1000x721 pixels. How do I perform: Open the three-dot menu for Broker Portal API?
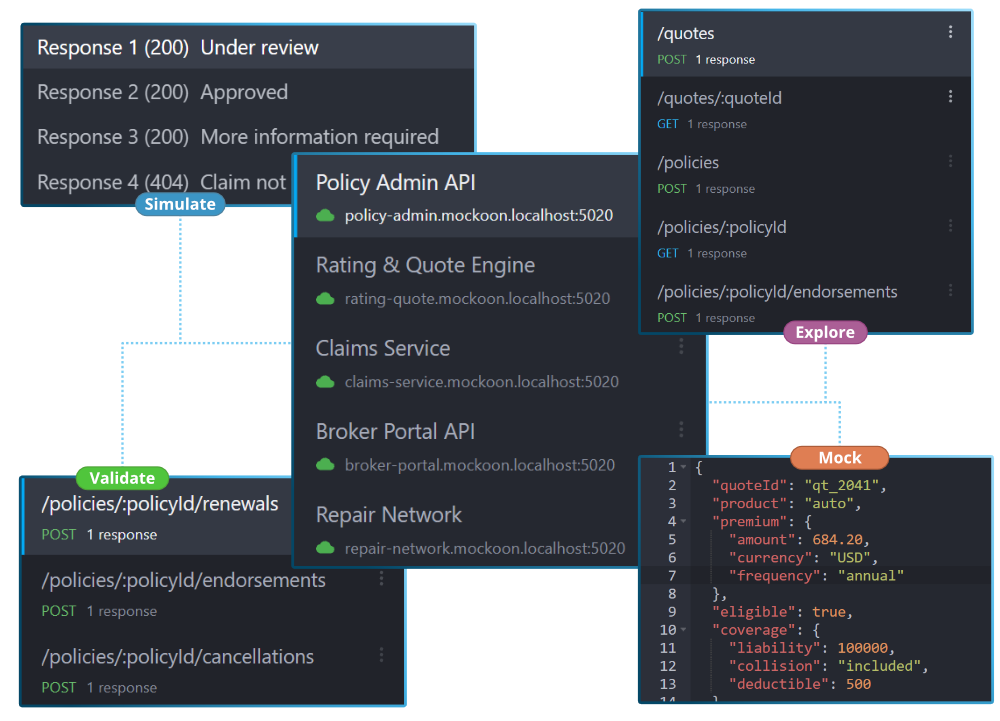click(x=681, y=429)
